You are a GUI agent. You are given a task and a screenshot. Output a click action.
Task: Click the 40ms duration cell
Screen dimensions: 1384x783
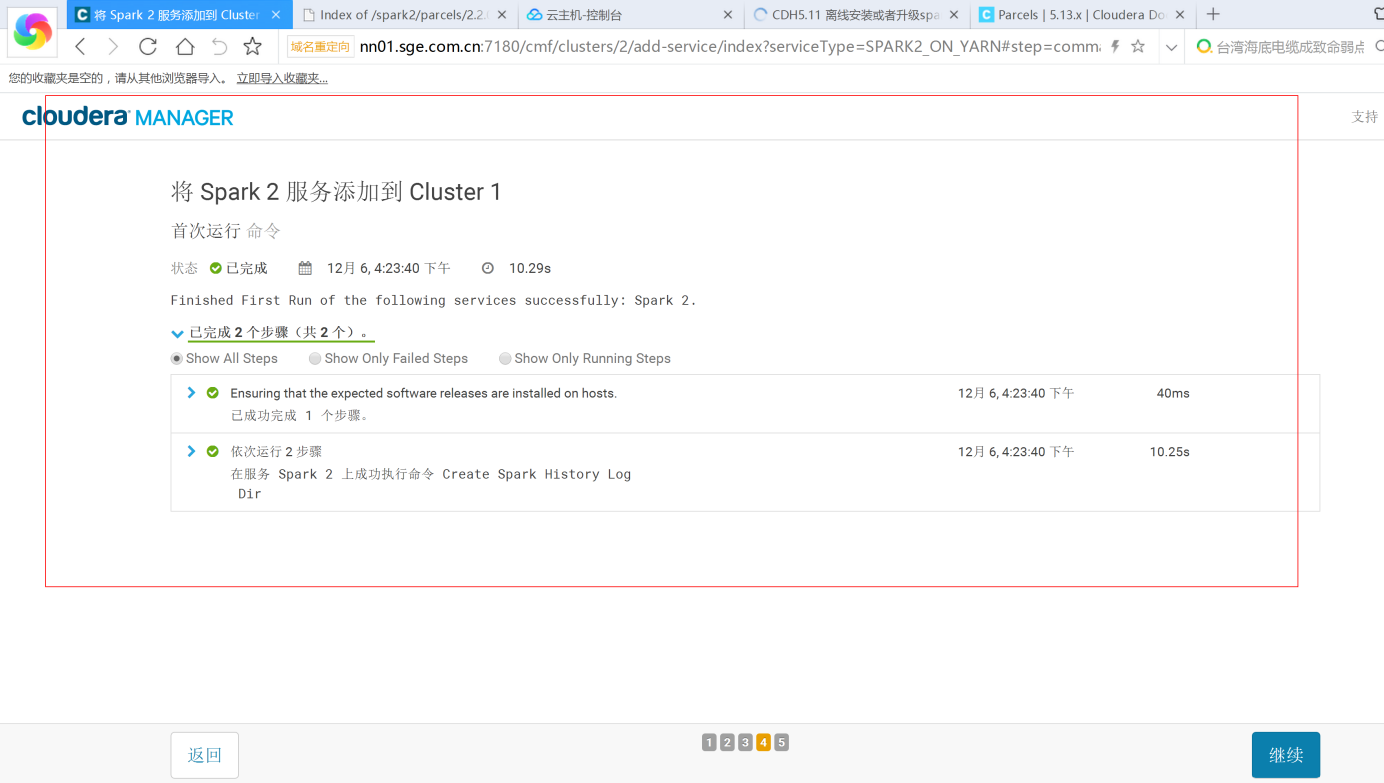(1173, 393)
